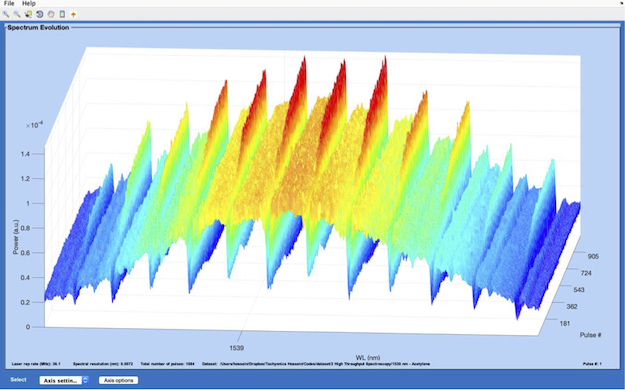Screen dimensions: 625x390
Task: Click the 0.6 power tick label
Action: (25, 253)
